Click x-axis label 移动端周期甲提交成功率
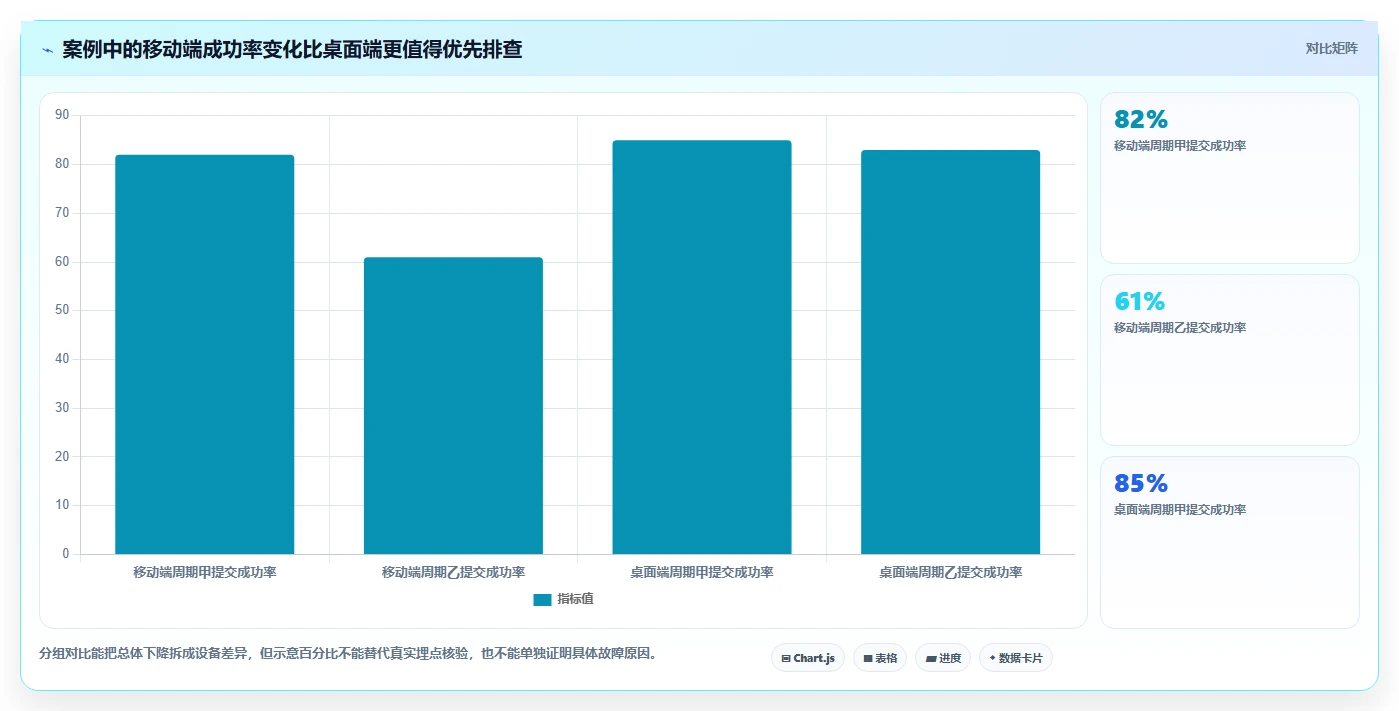Viewport: 1399px width, 711px height. point(205,573)
